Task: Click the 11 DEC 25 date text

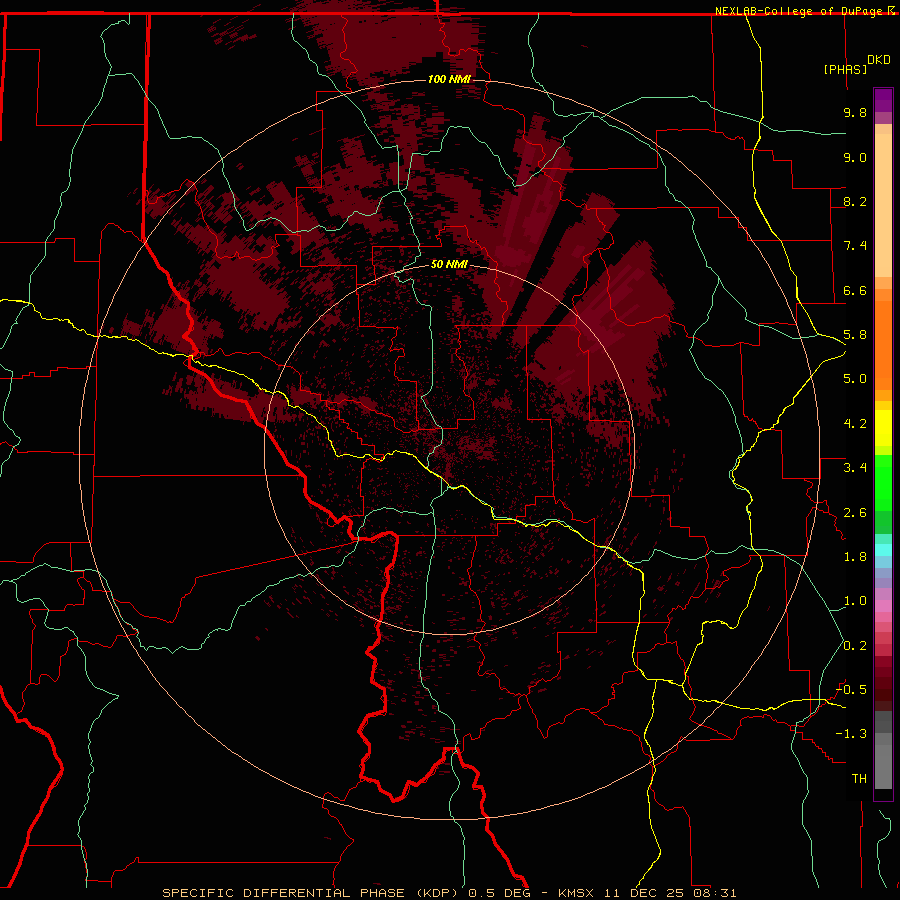Action: point(643,893)
